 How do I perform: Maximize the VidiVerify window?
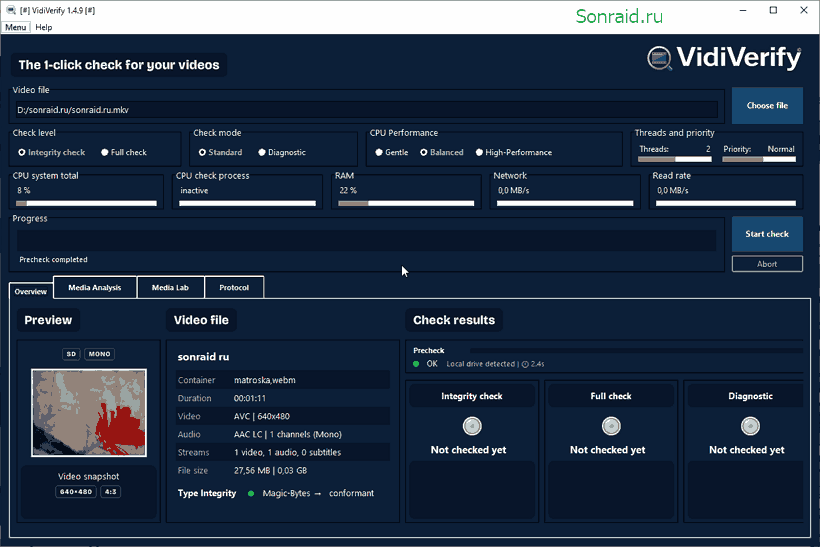(773, 10)
